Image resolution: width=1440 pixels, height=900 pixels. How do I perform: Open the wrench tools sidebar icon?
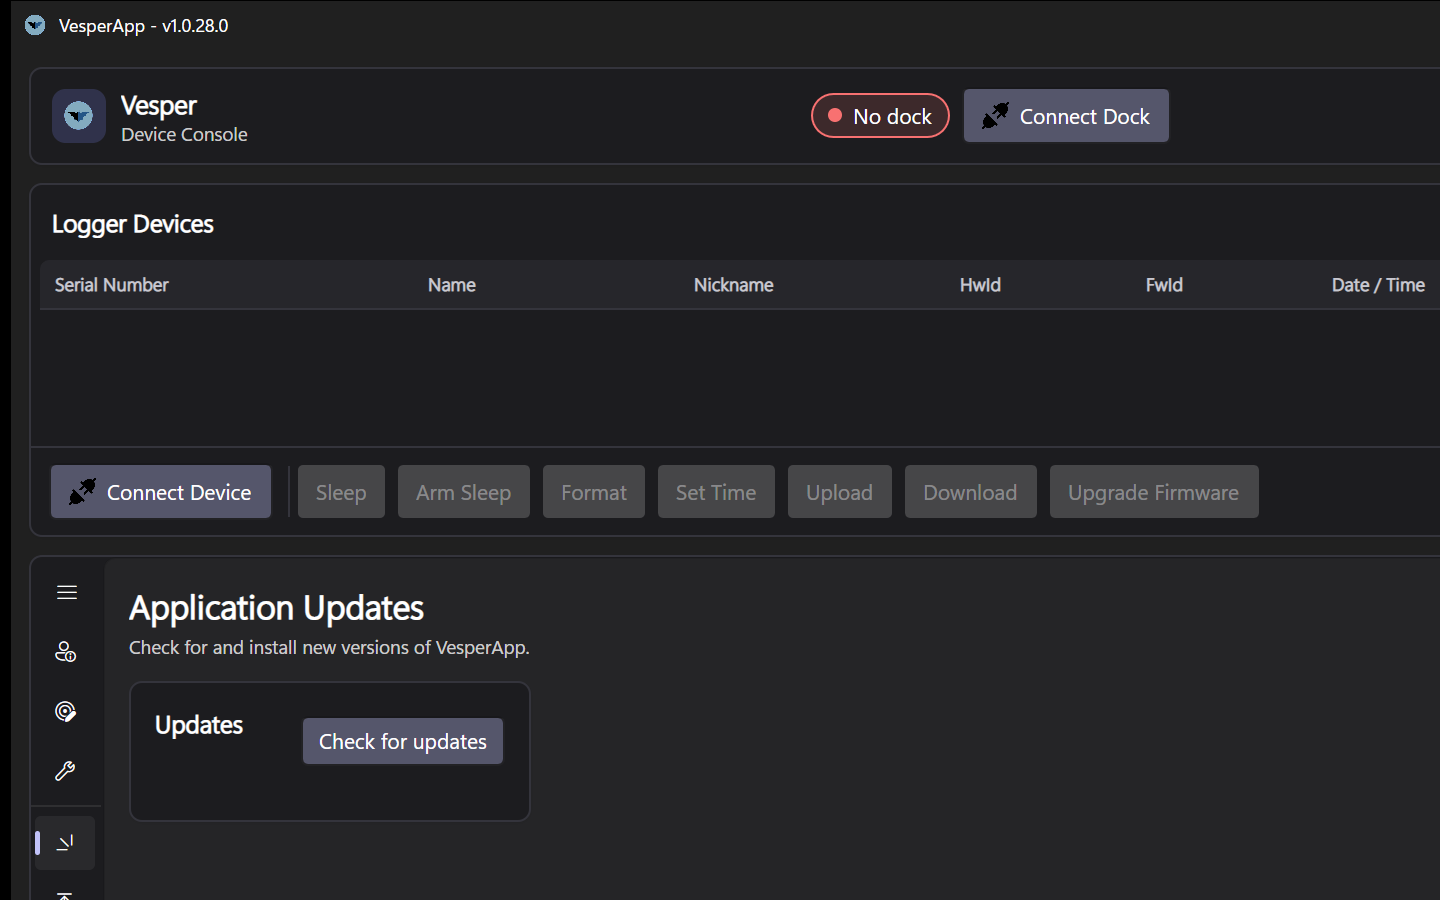click(66, 771)
